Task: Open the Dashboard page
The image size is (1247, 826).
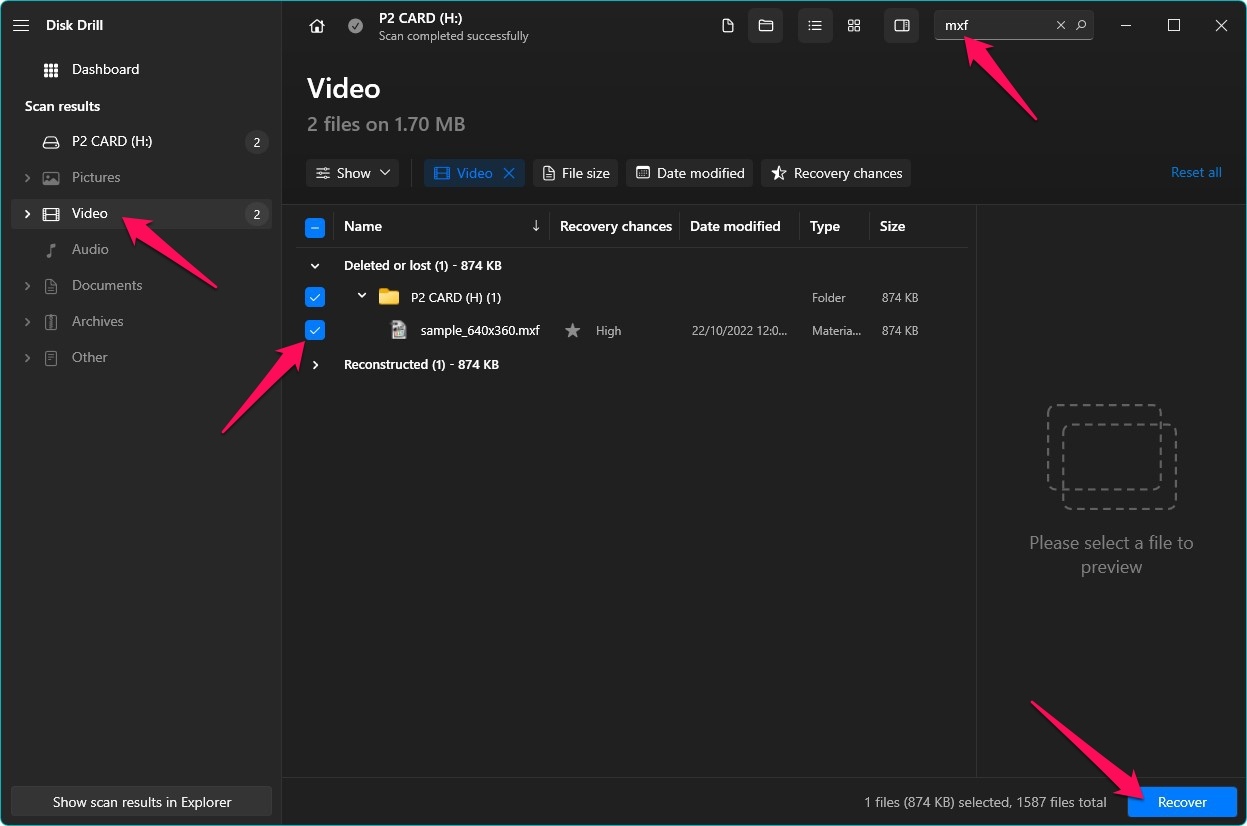Action: point(105,69)
